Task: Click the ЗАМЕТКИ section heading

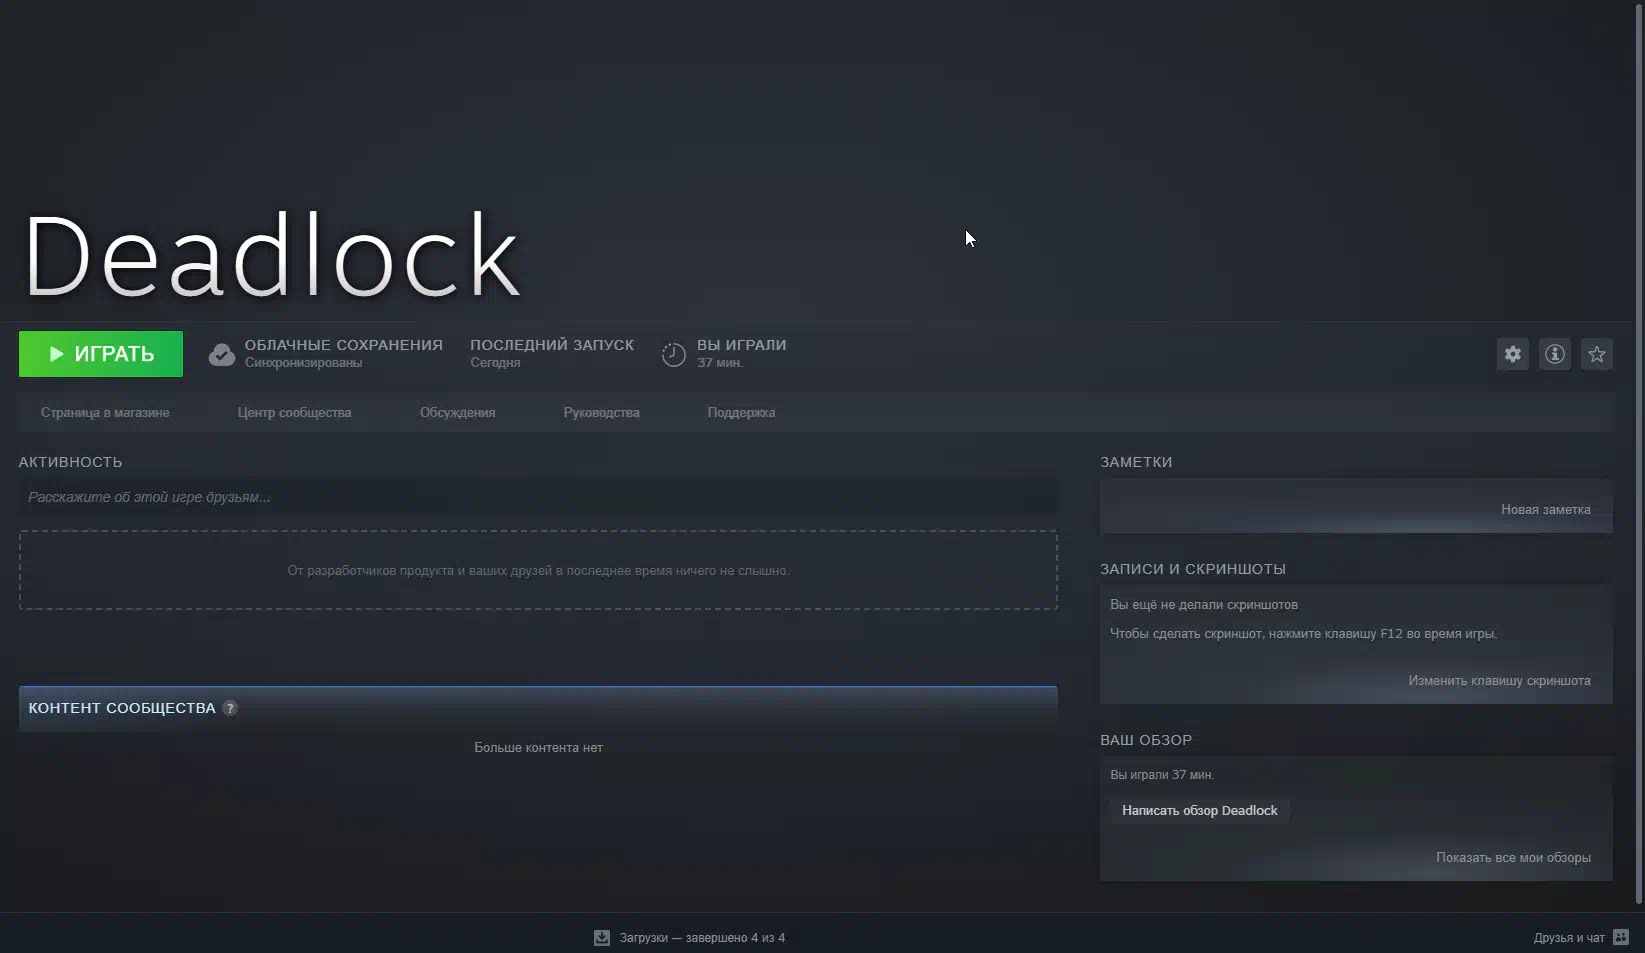Action: pyautogui.click(x=1136, y=462)
